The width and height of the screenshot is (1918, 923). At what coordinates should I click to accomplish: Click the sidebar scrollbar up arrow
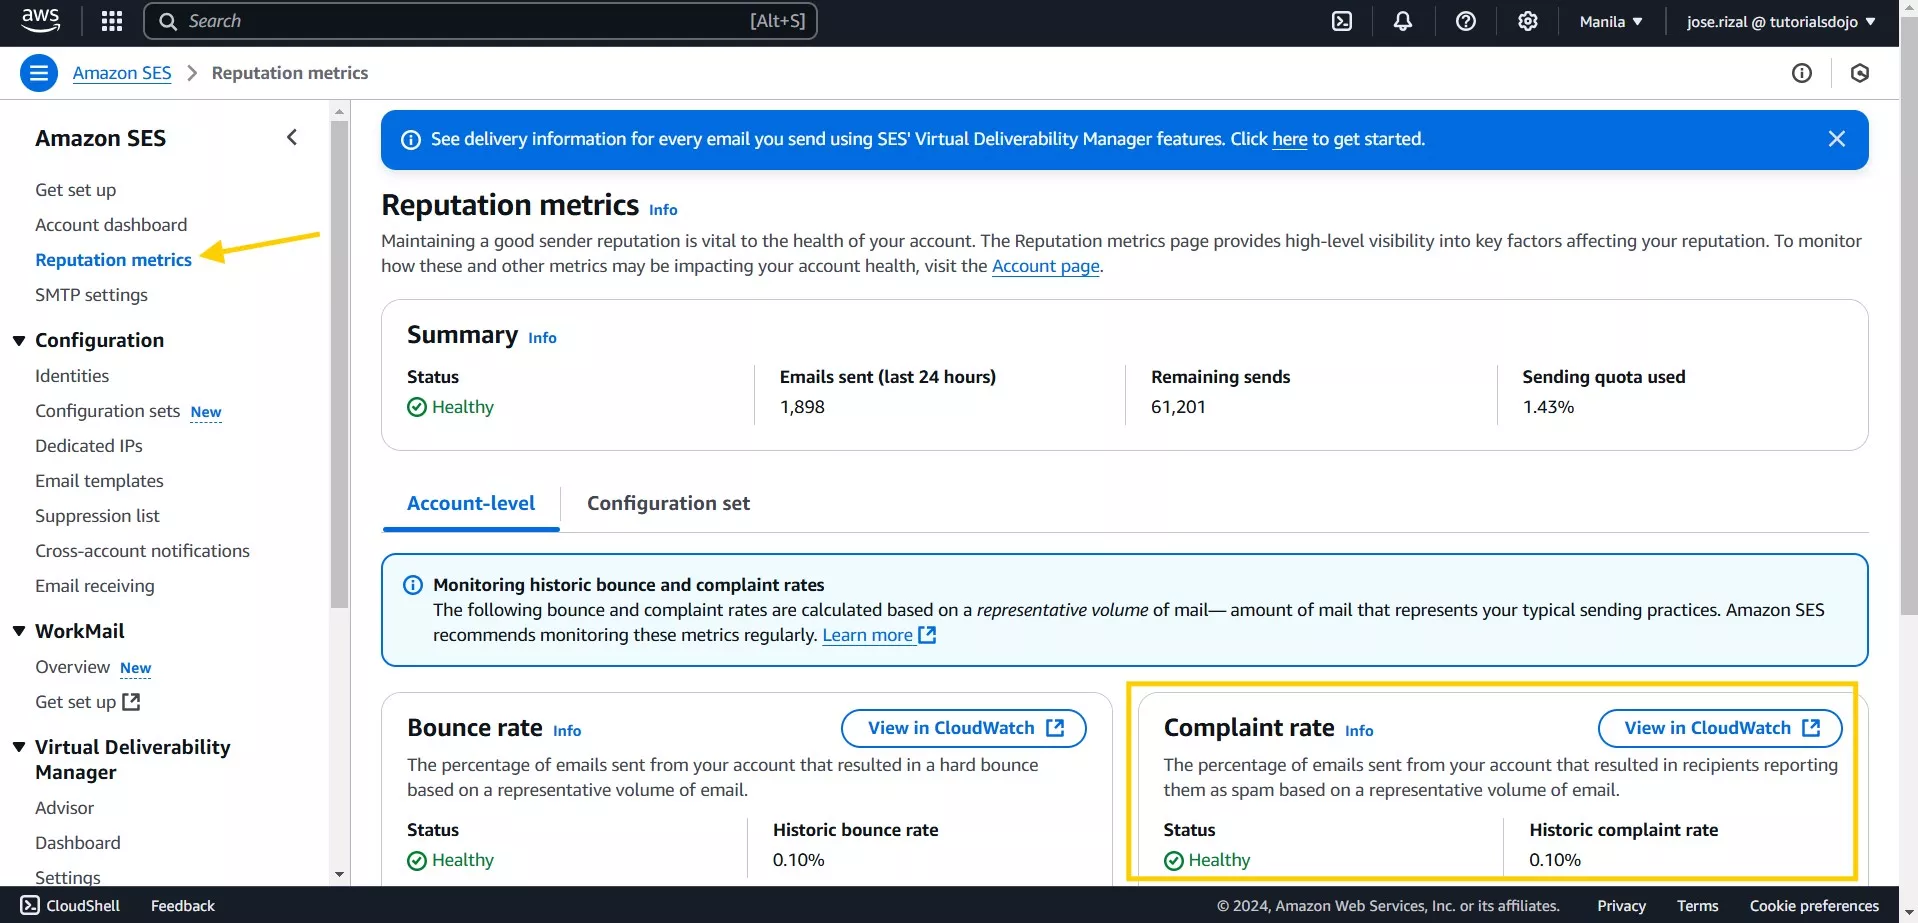pos(339,111)
